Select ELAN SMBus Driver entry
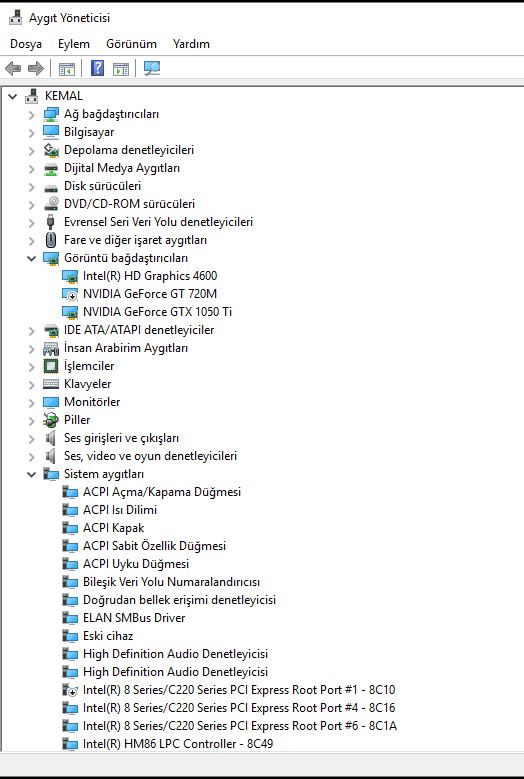 click(134, 618)
